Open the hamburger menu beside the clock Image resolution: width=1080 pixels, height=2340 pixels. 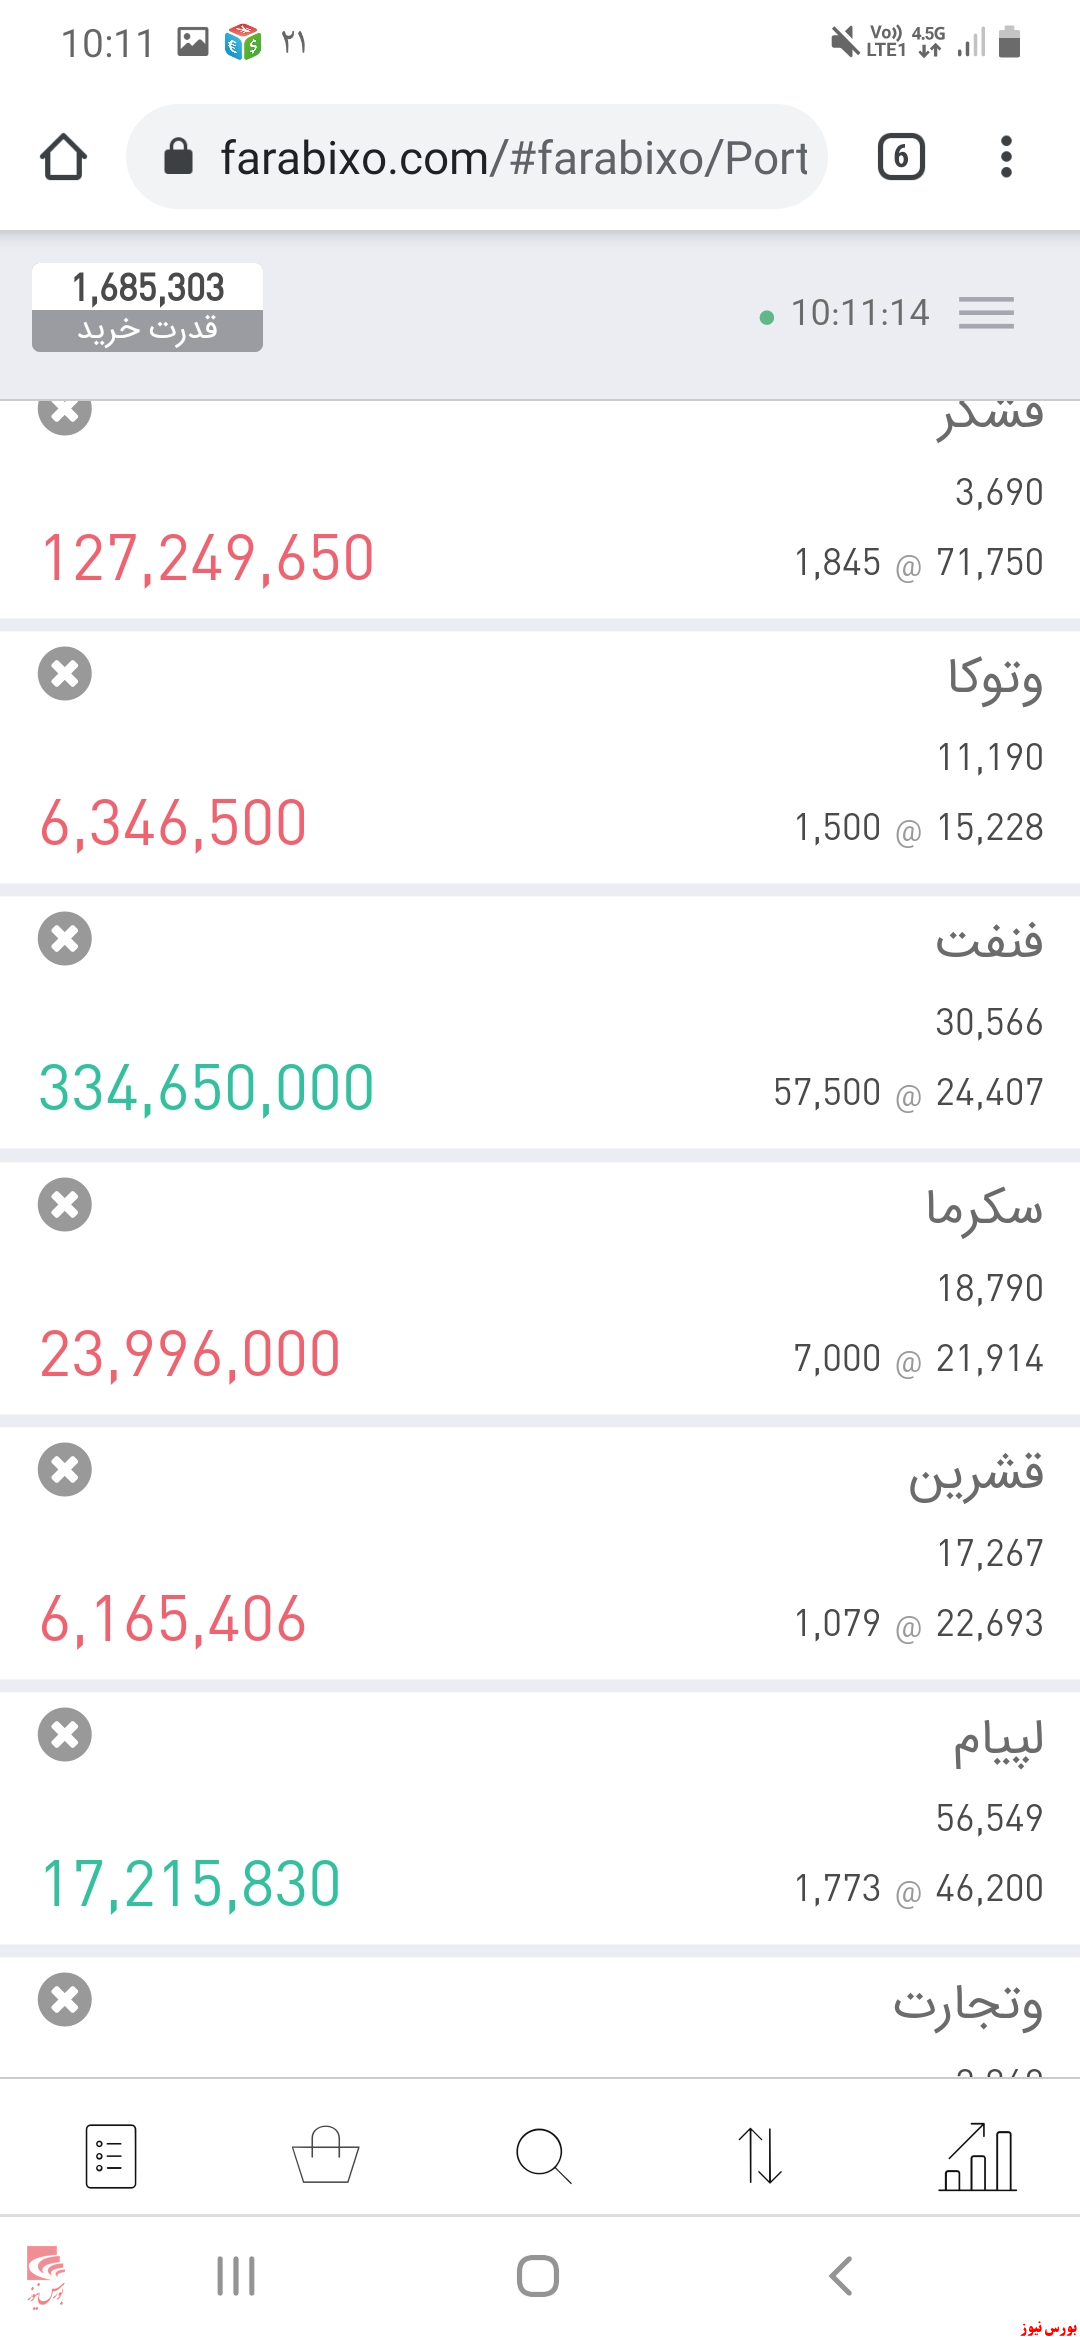coord(986,313)
